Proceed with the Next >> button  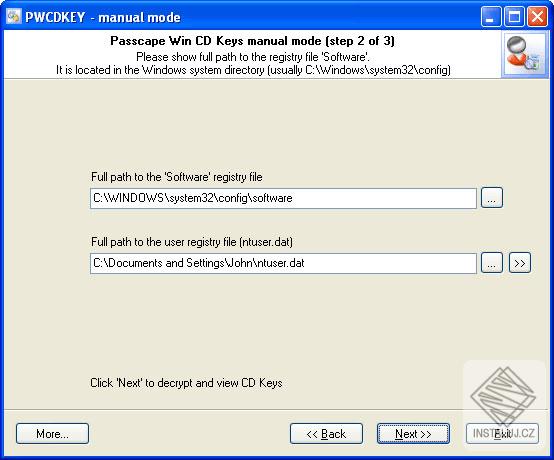tap(413, 434)
